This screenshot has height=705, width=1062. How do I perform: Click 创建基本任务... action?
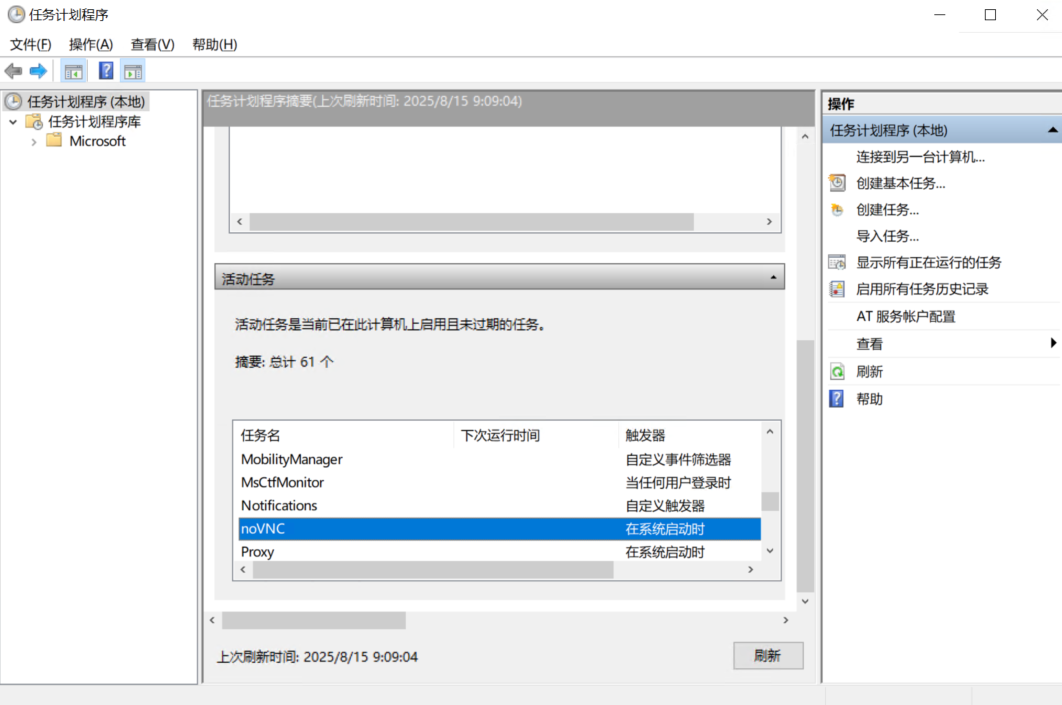901,184
